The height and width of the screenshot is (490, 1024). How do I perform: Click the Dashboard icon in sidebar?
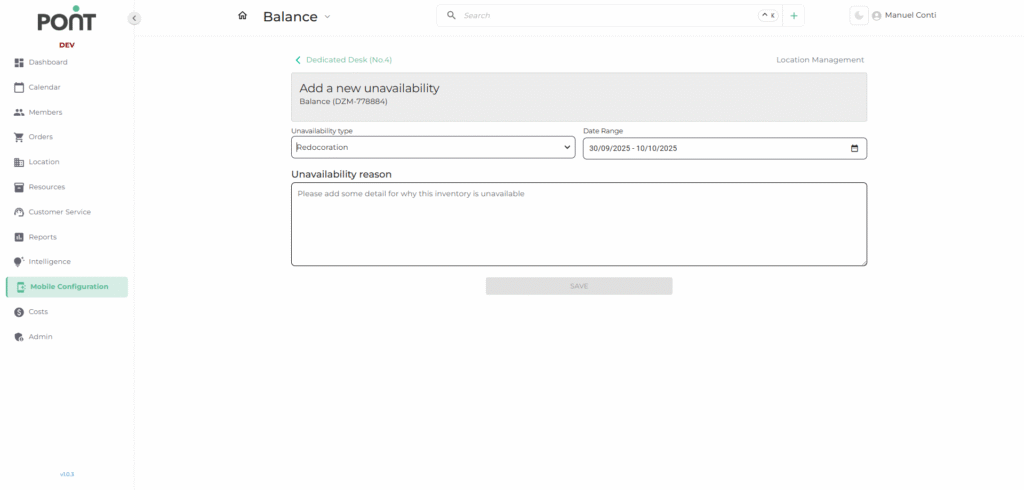19,62
